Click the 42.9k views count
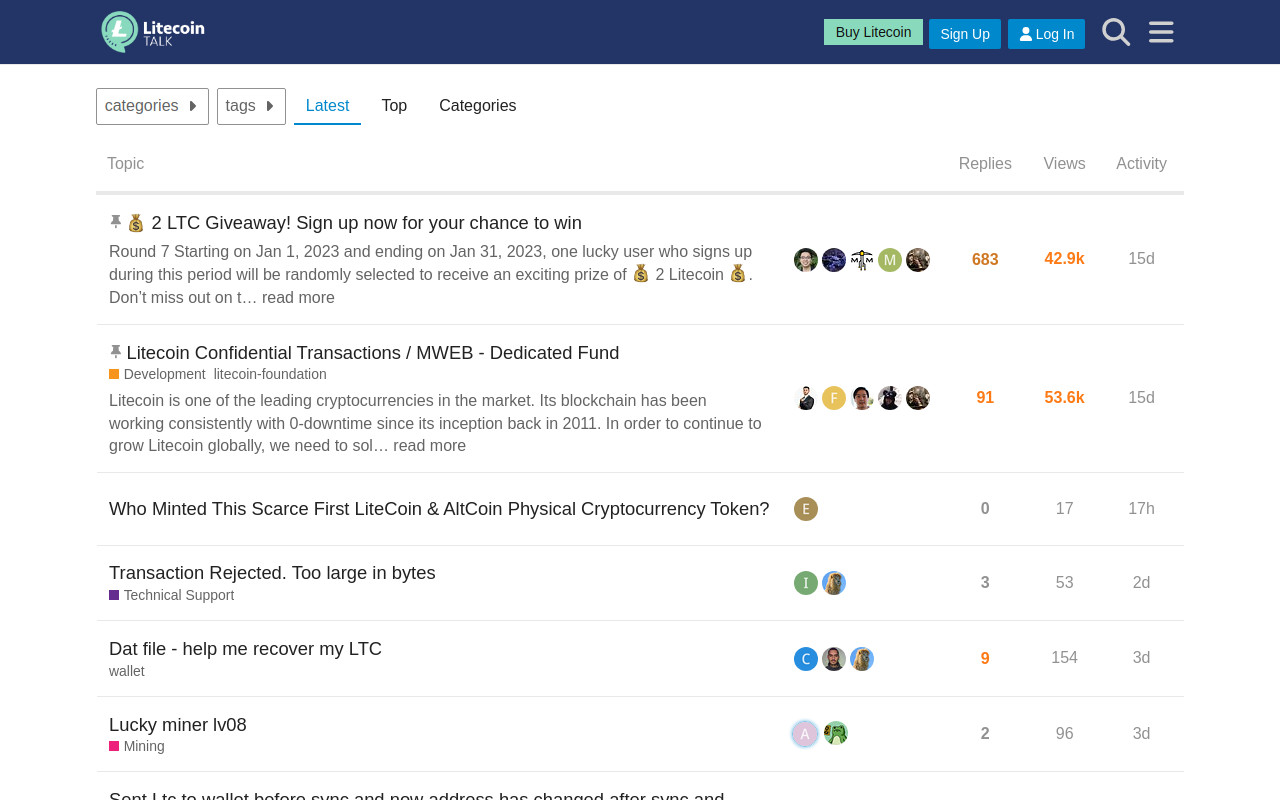Viewport: 1280px width, 800px height. tap(1064, 259)
